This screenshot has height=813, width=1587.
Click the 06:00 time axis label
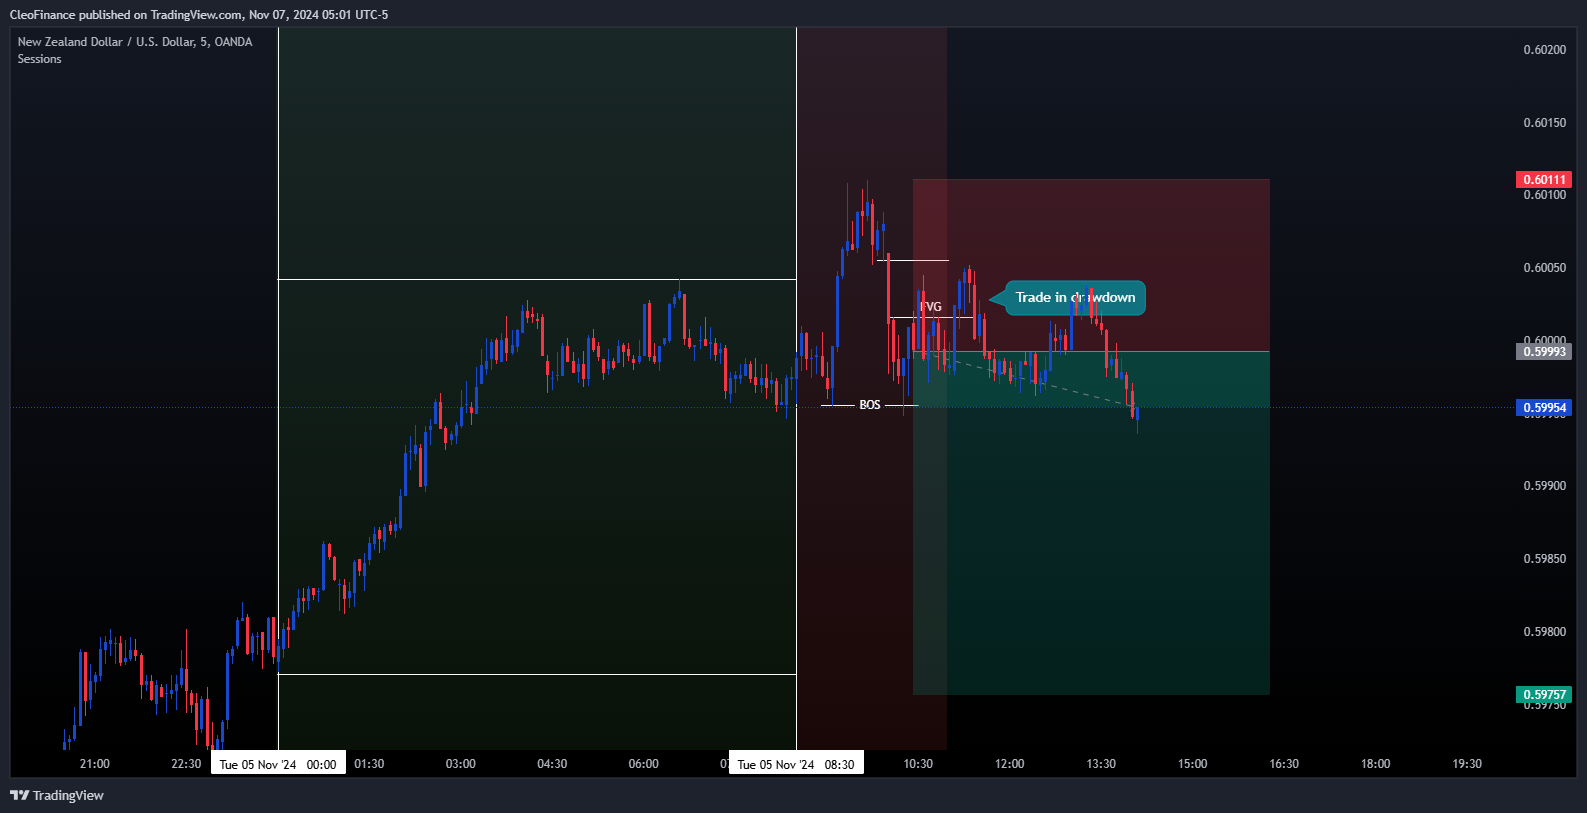(x=644, y=764)
